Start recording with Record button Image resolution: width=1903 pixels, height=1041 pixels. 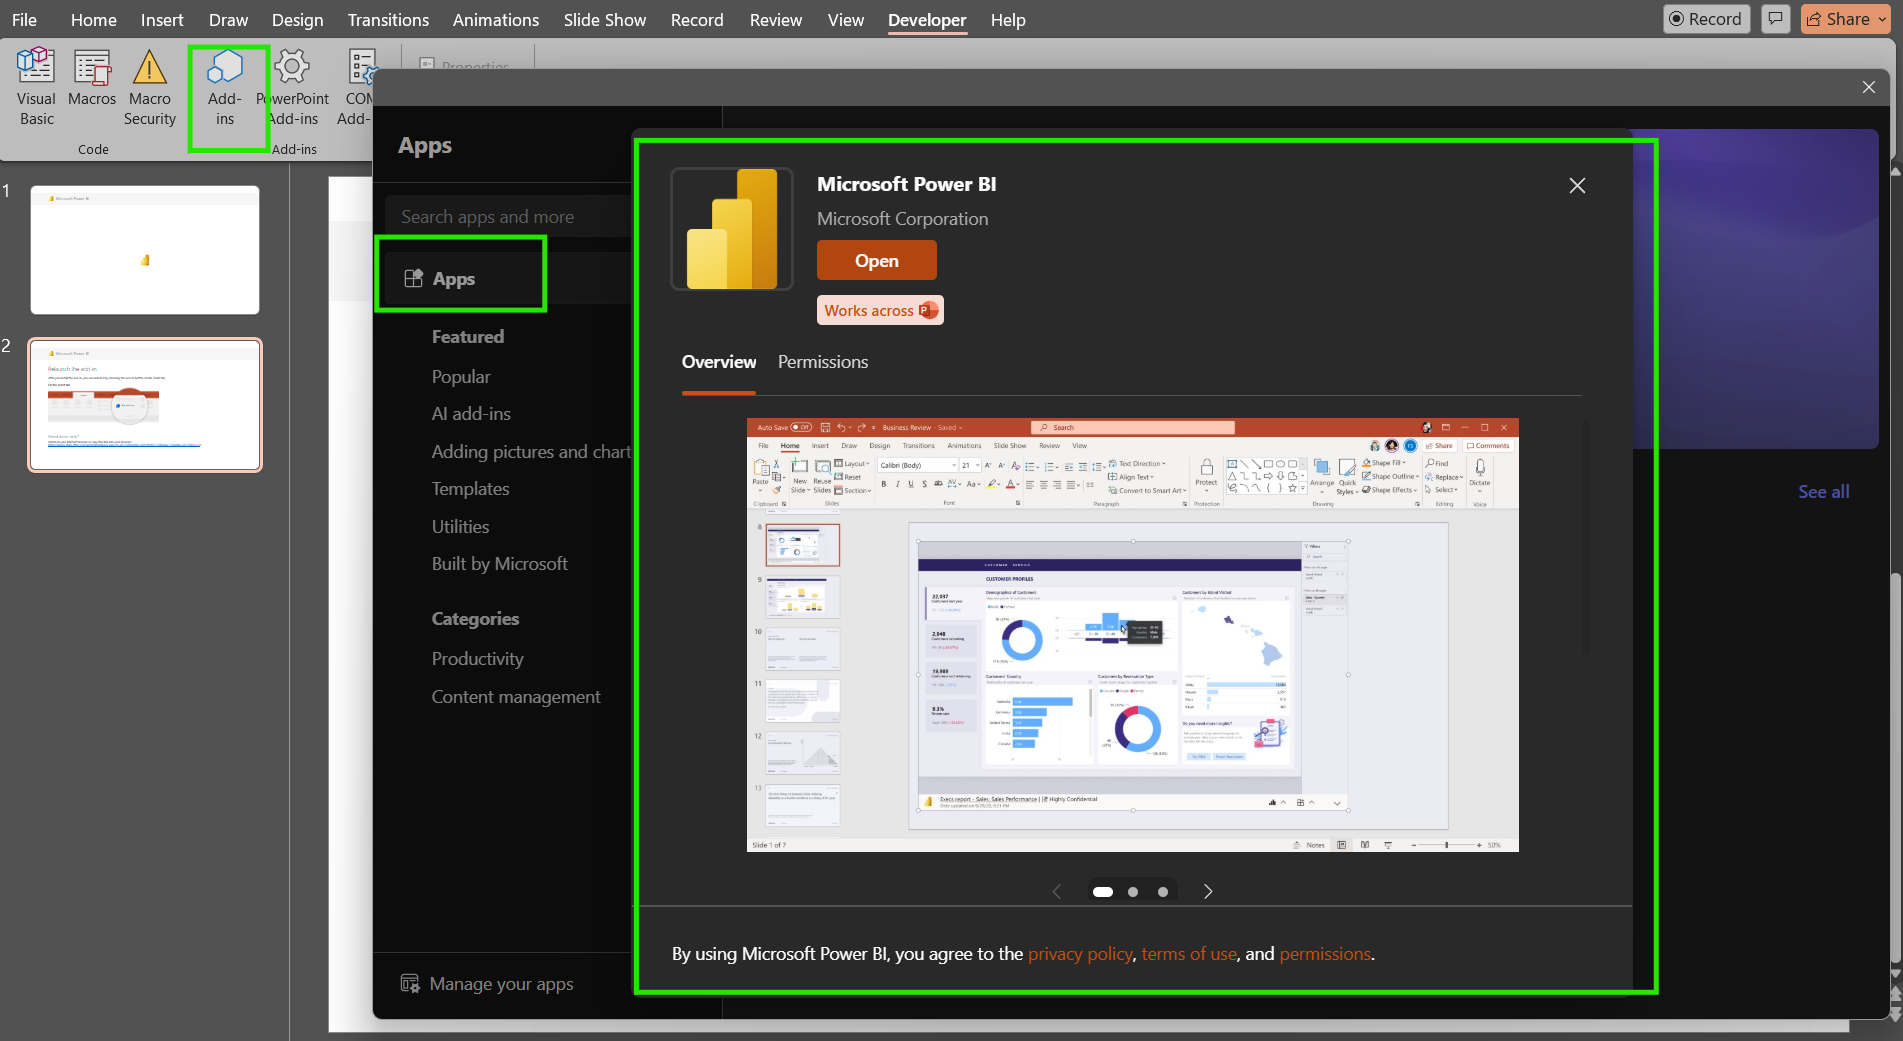coord(1706,19)
